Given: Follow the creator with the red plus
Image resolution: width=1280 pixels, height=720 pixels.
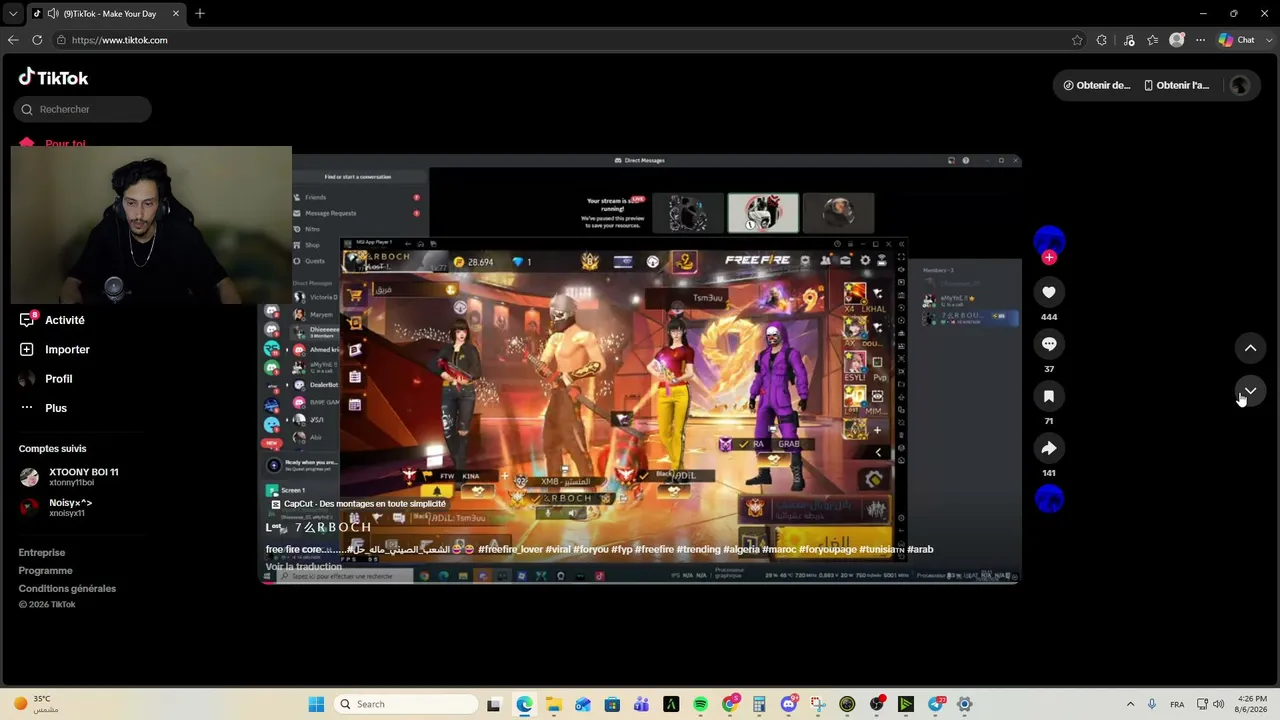Looking at the screenshot, I should point(1049,257).
